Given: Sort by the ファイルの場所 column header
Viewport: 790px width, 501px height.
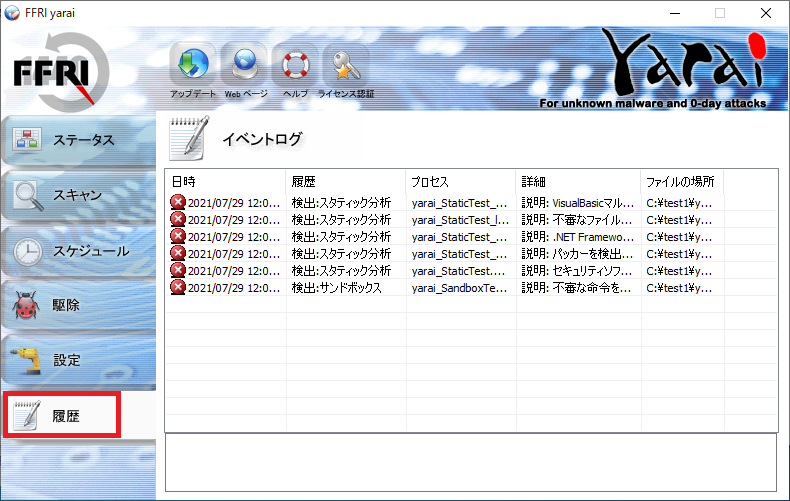Looking at the screenshot, I should [x=682, y=181].
